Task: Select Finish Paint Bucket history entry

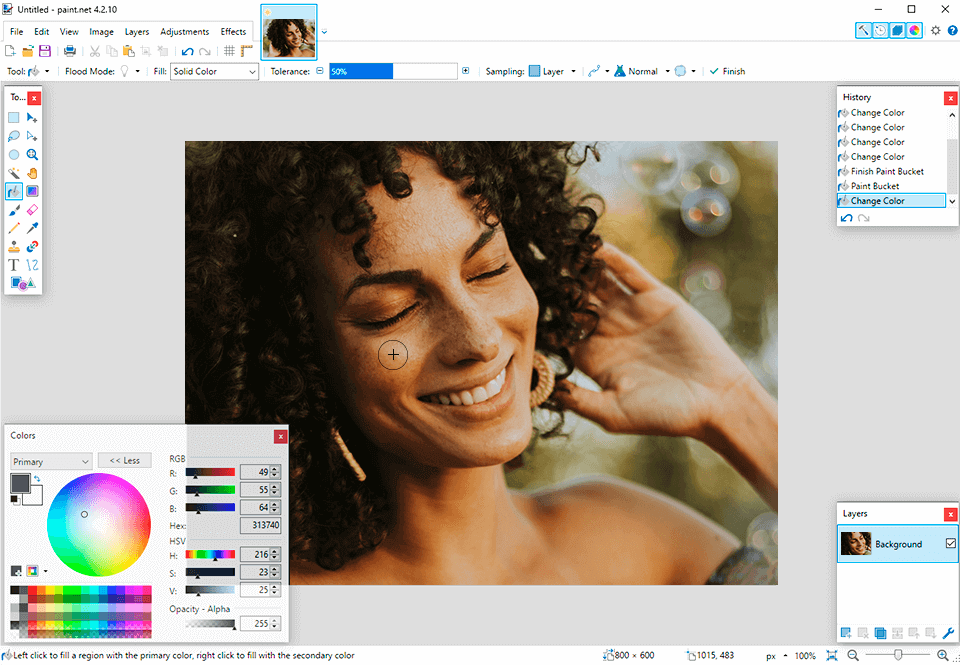Action: point(887,171)
